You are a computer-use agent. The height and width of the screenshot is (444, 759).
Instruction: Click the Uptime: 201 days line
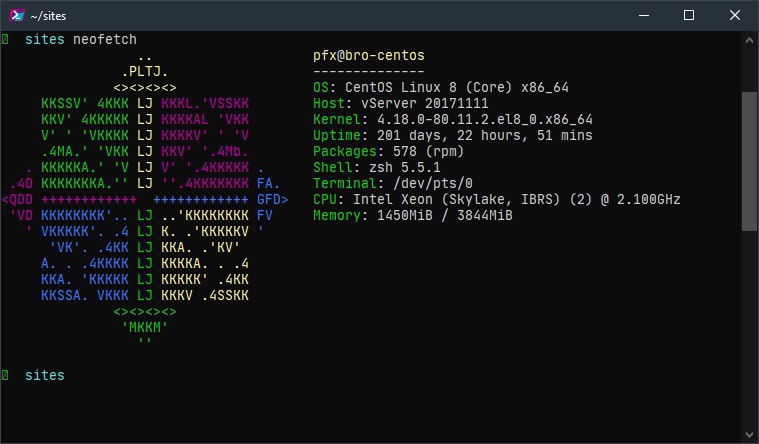(453, 136)
